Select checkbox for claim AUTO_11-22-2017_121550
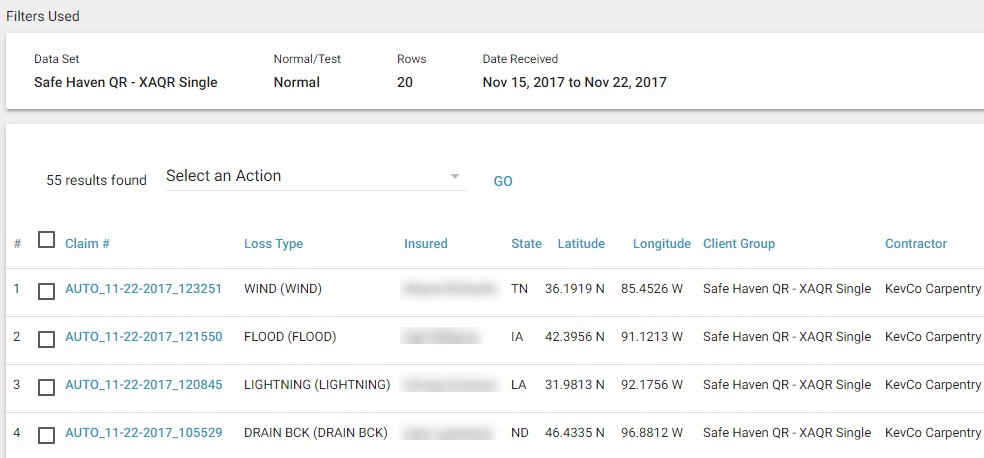Screen dimensions: 984x458 click(46, 339)
